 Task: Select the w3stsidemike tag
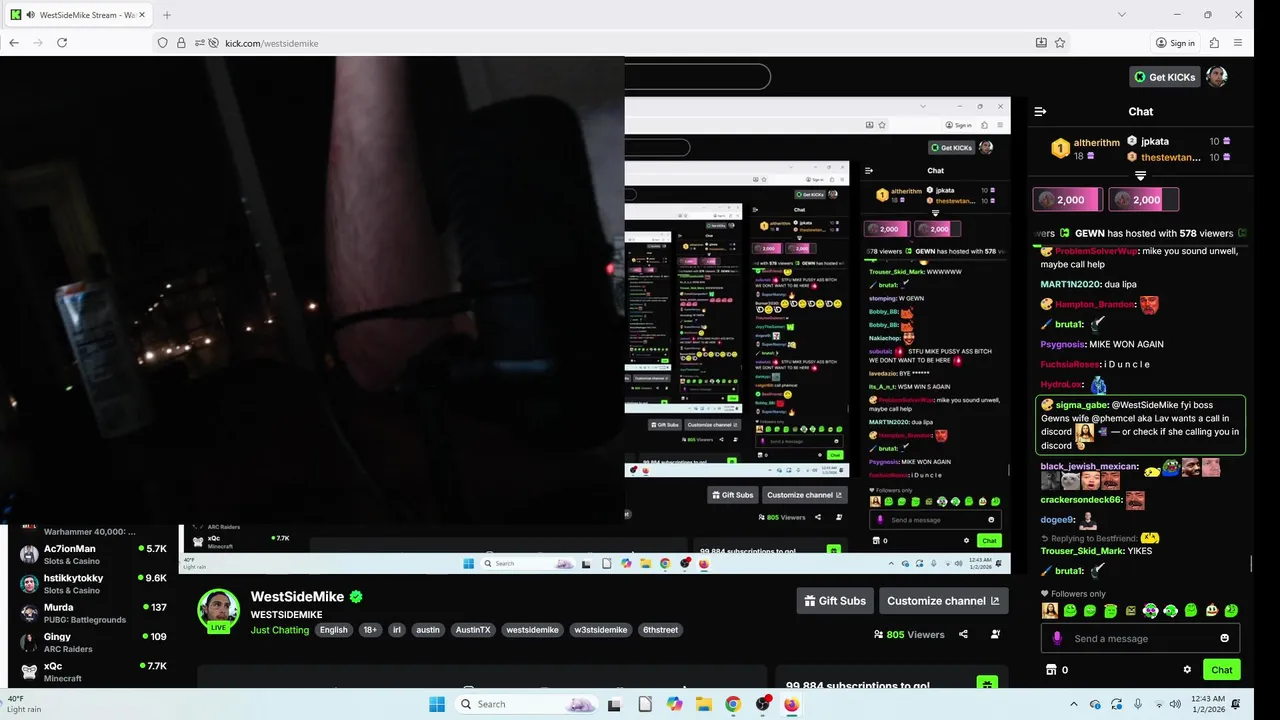tap(601, 630)
